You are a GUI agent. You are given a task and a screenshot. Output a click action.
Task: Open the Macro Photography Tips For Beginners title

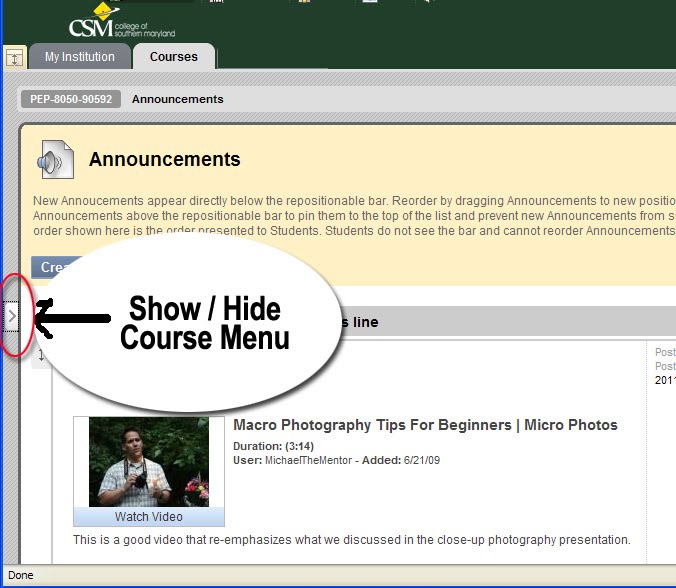click(425, 425)
